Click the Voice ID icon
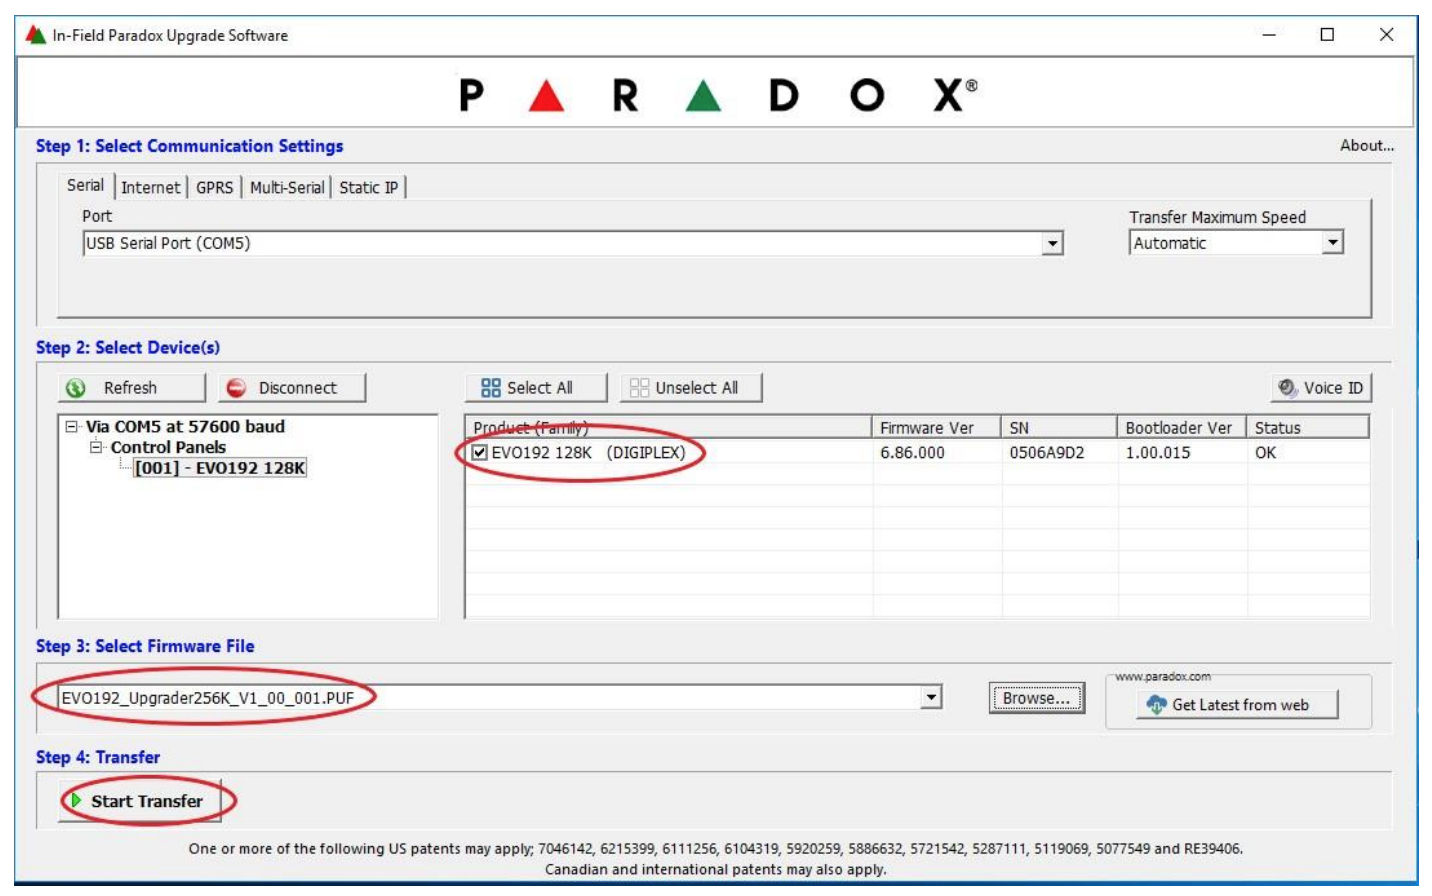 (1288, 388)
